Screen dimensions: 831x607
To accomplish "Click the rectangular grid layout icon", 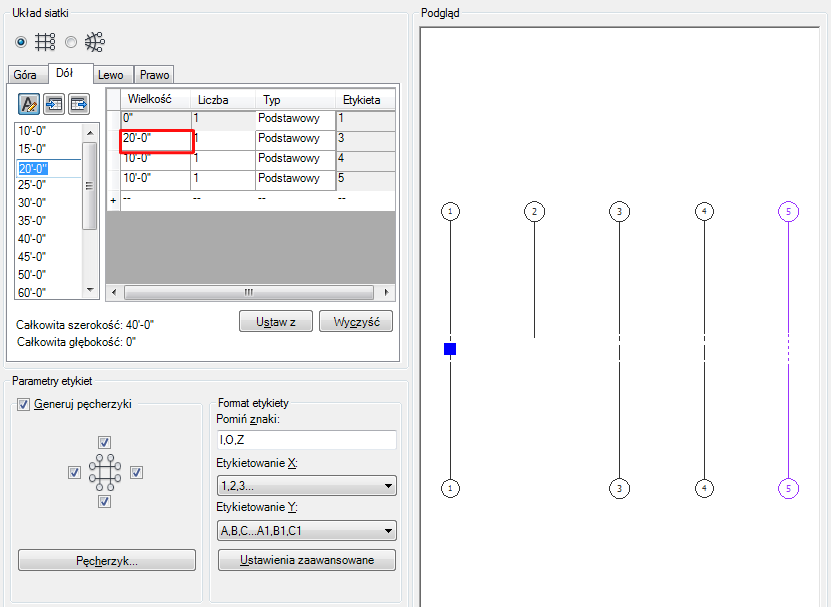I will [45, 42].
